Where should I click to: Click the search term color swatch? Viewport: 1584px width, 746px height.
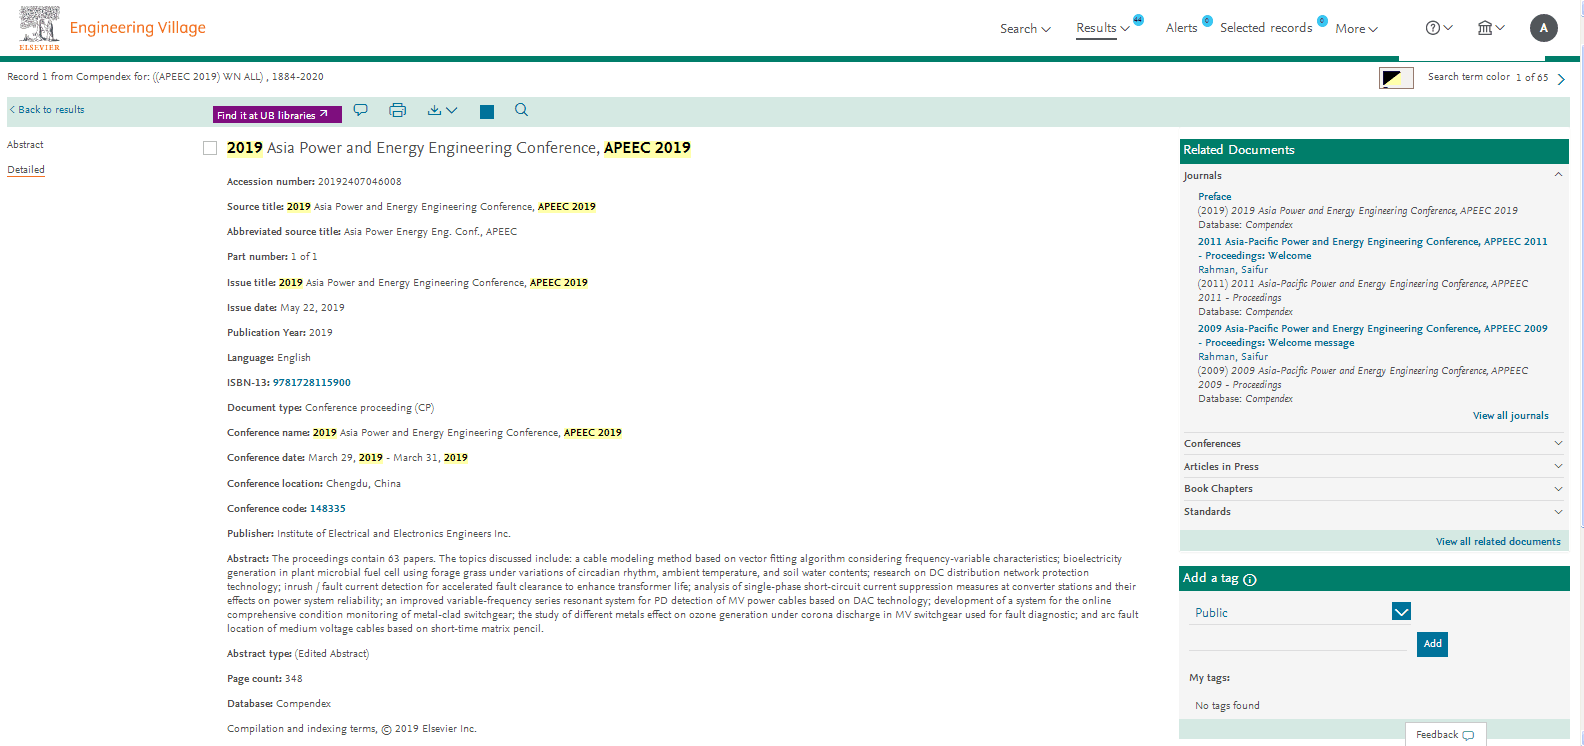point(1396,78)
